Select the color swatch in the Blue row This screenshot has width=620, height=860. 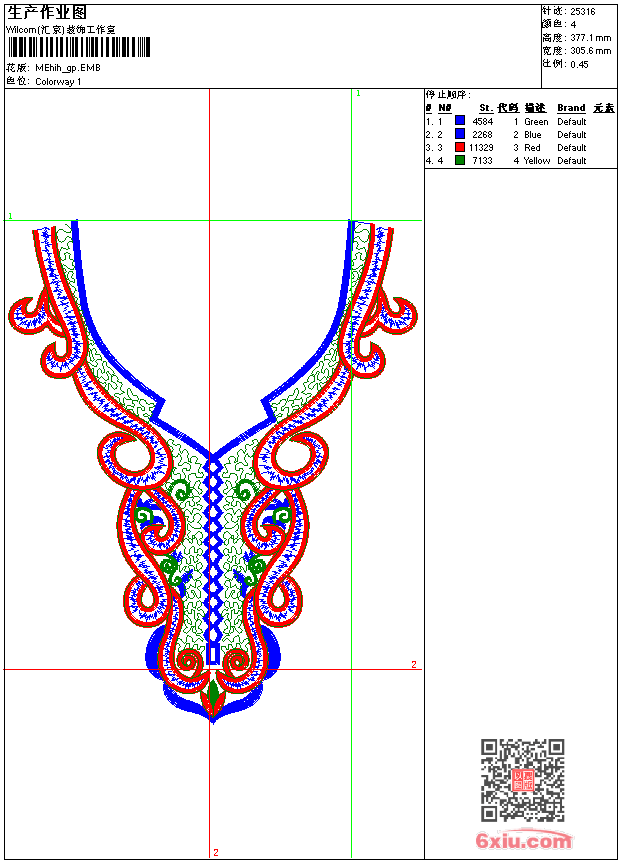click(459, 134)
